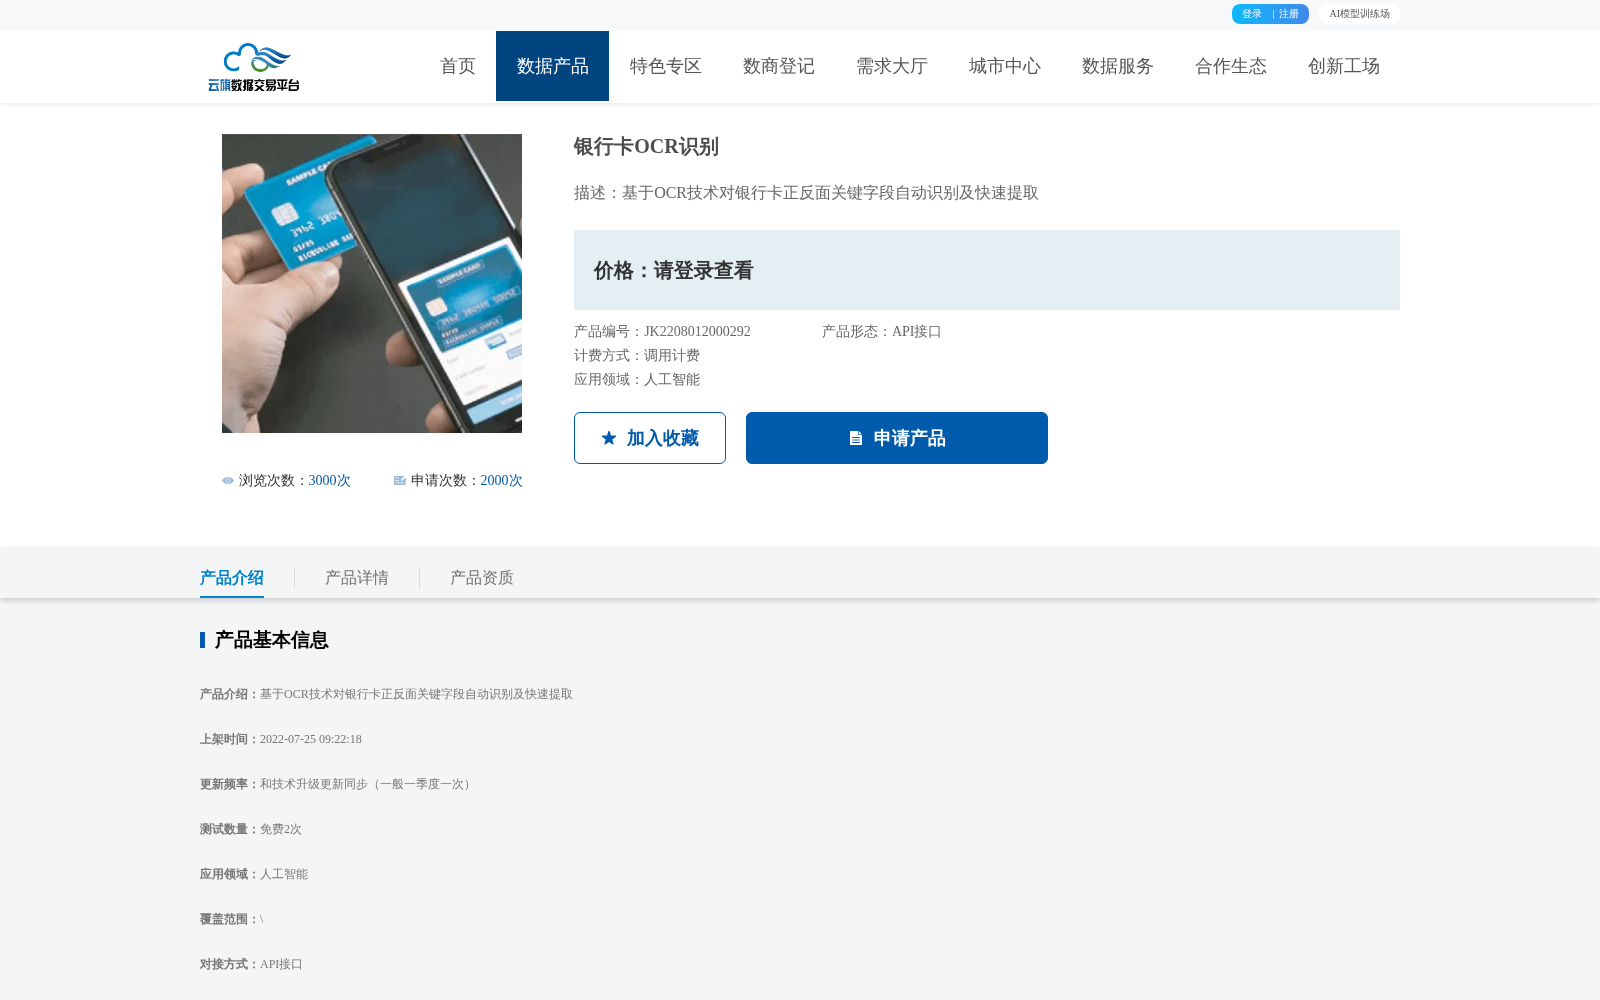This screenshot has width=1600, height=1000.
Task: Visit the 创新工场 section
Action: [x=1344, y=66]
